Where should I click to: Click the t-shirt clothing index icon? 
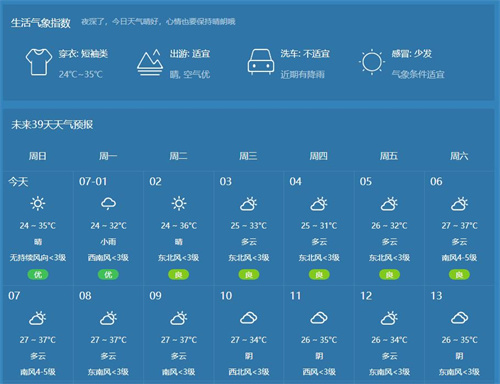tap(39, 62)
